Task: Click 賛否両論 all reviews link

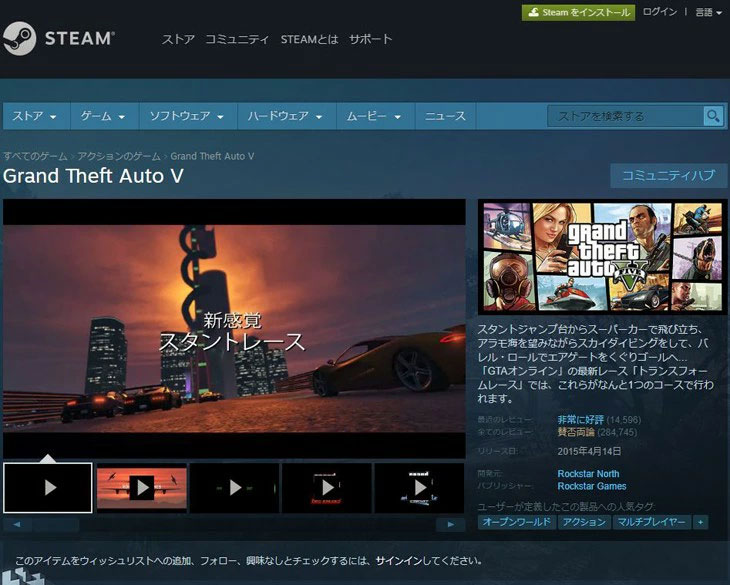Action: [576, 432]
